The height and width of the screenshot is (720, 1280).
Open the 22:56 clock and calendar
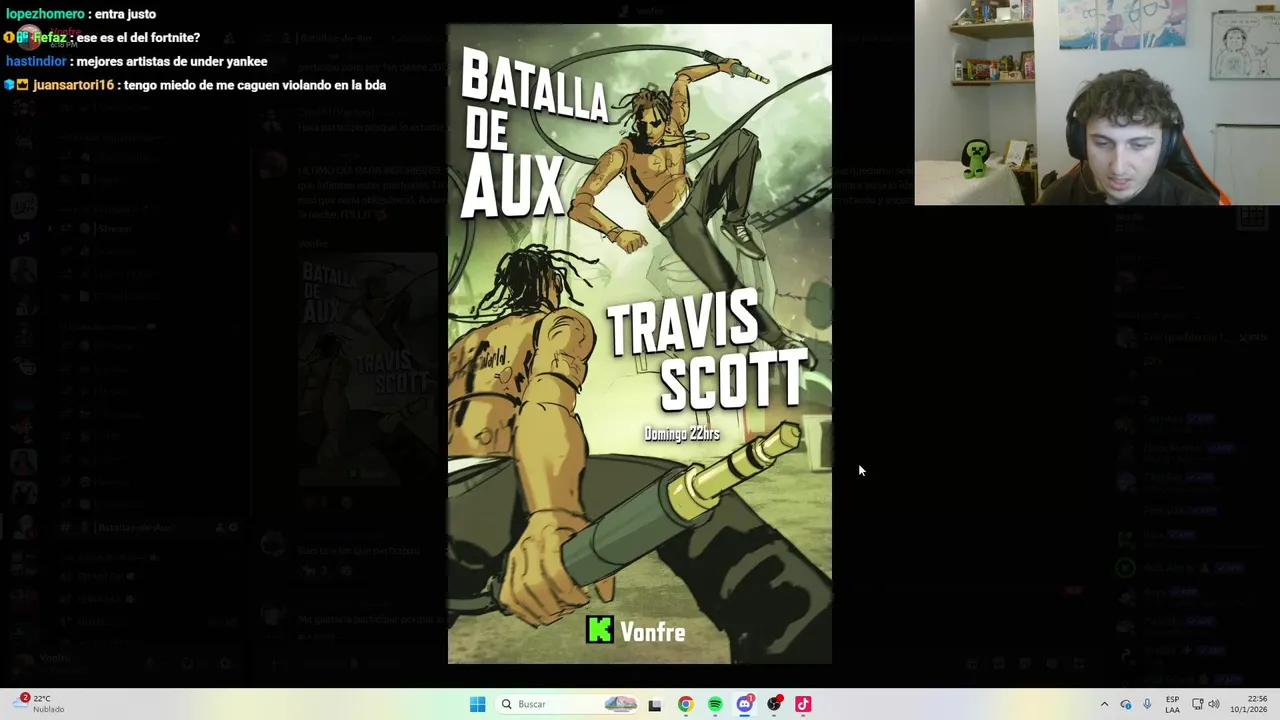pos(1249,704)
